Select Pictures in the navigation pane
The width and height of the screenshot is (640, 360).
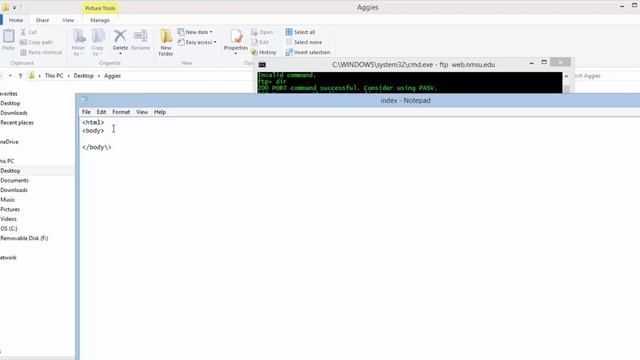click(10, 209)
